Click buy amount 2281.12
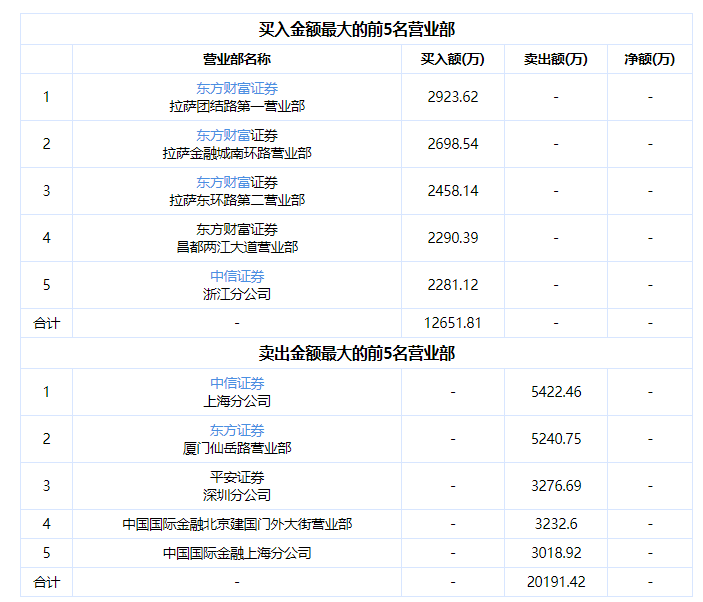Screen dimensions: 703x602 point(453,285)
